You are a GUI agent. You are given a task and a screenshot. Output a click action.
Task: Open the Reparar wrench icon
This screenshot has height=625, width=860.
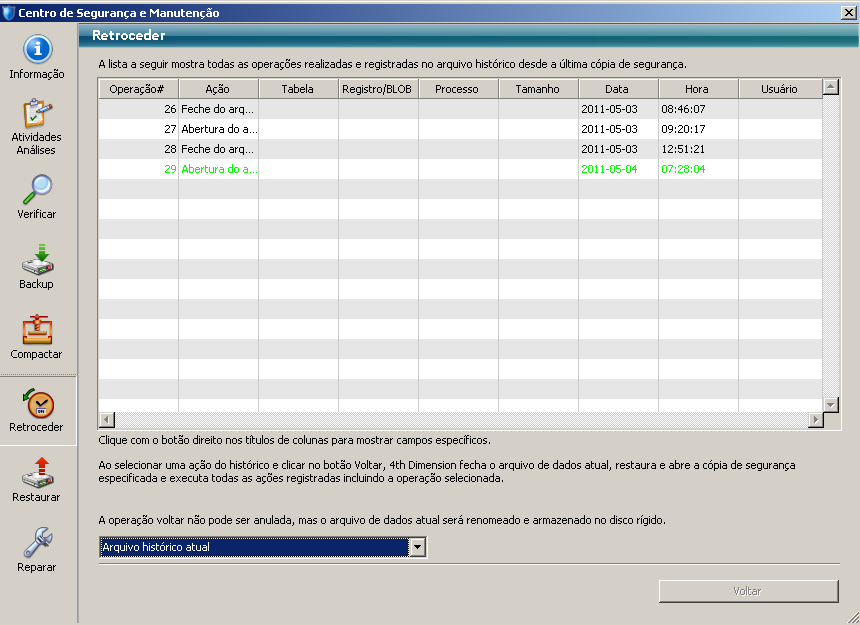click(37, 542)
